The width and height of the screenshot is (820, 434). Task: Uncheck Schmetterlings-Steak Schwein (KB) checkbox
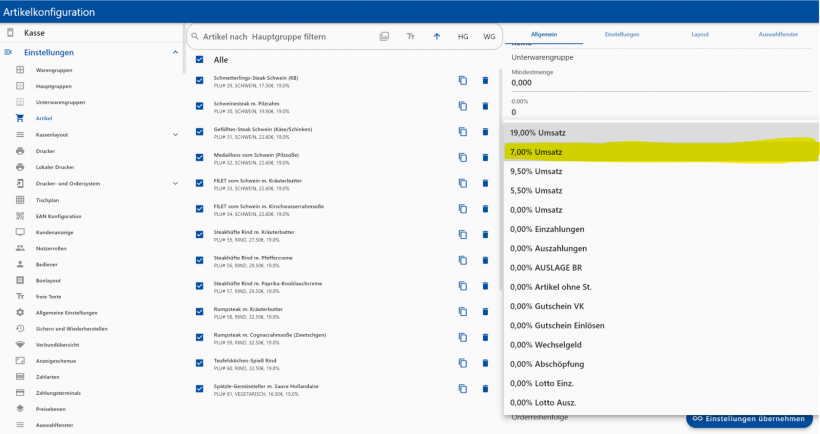(x=199, y=81)
